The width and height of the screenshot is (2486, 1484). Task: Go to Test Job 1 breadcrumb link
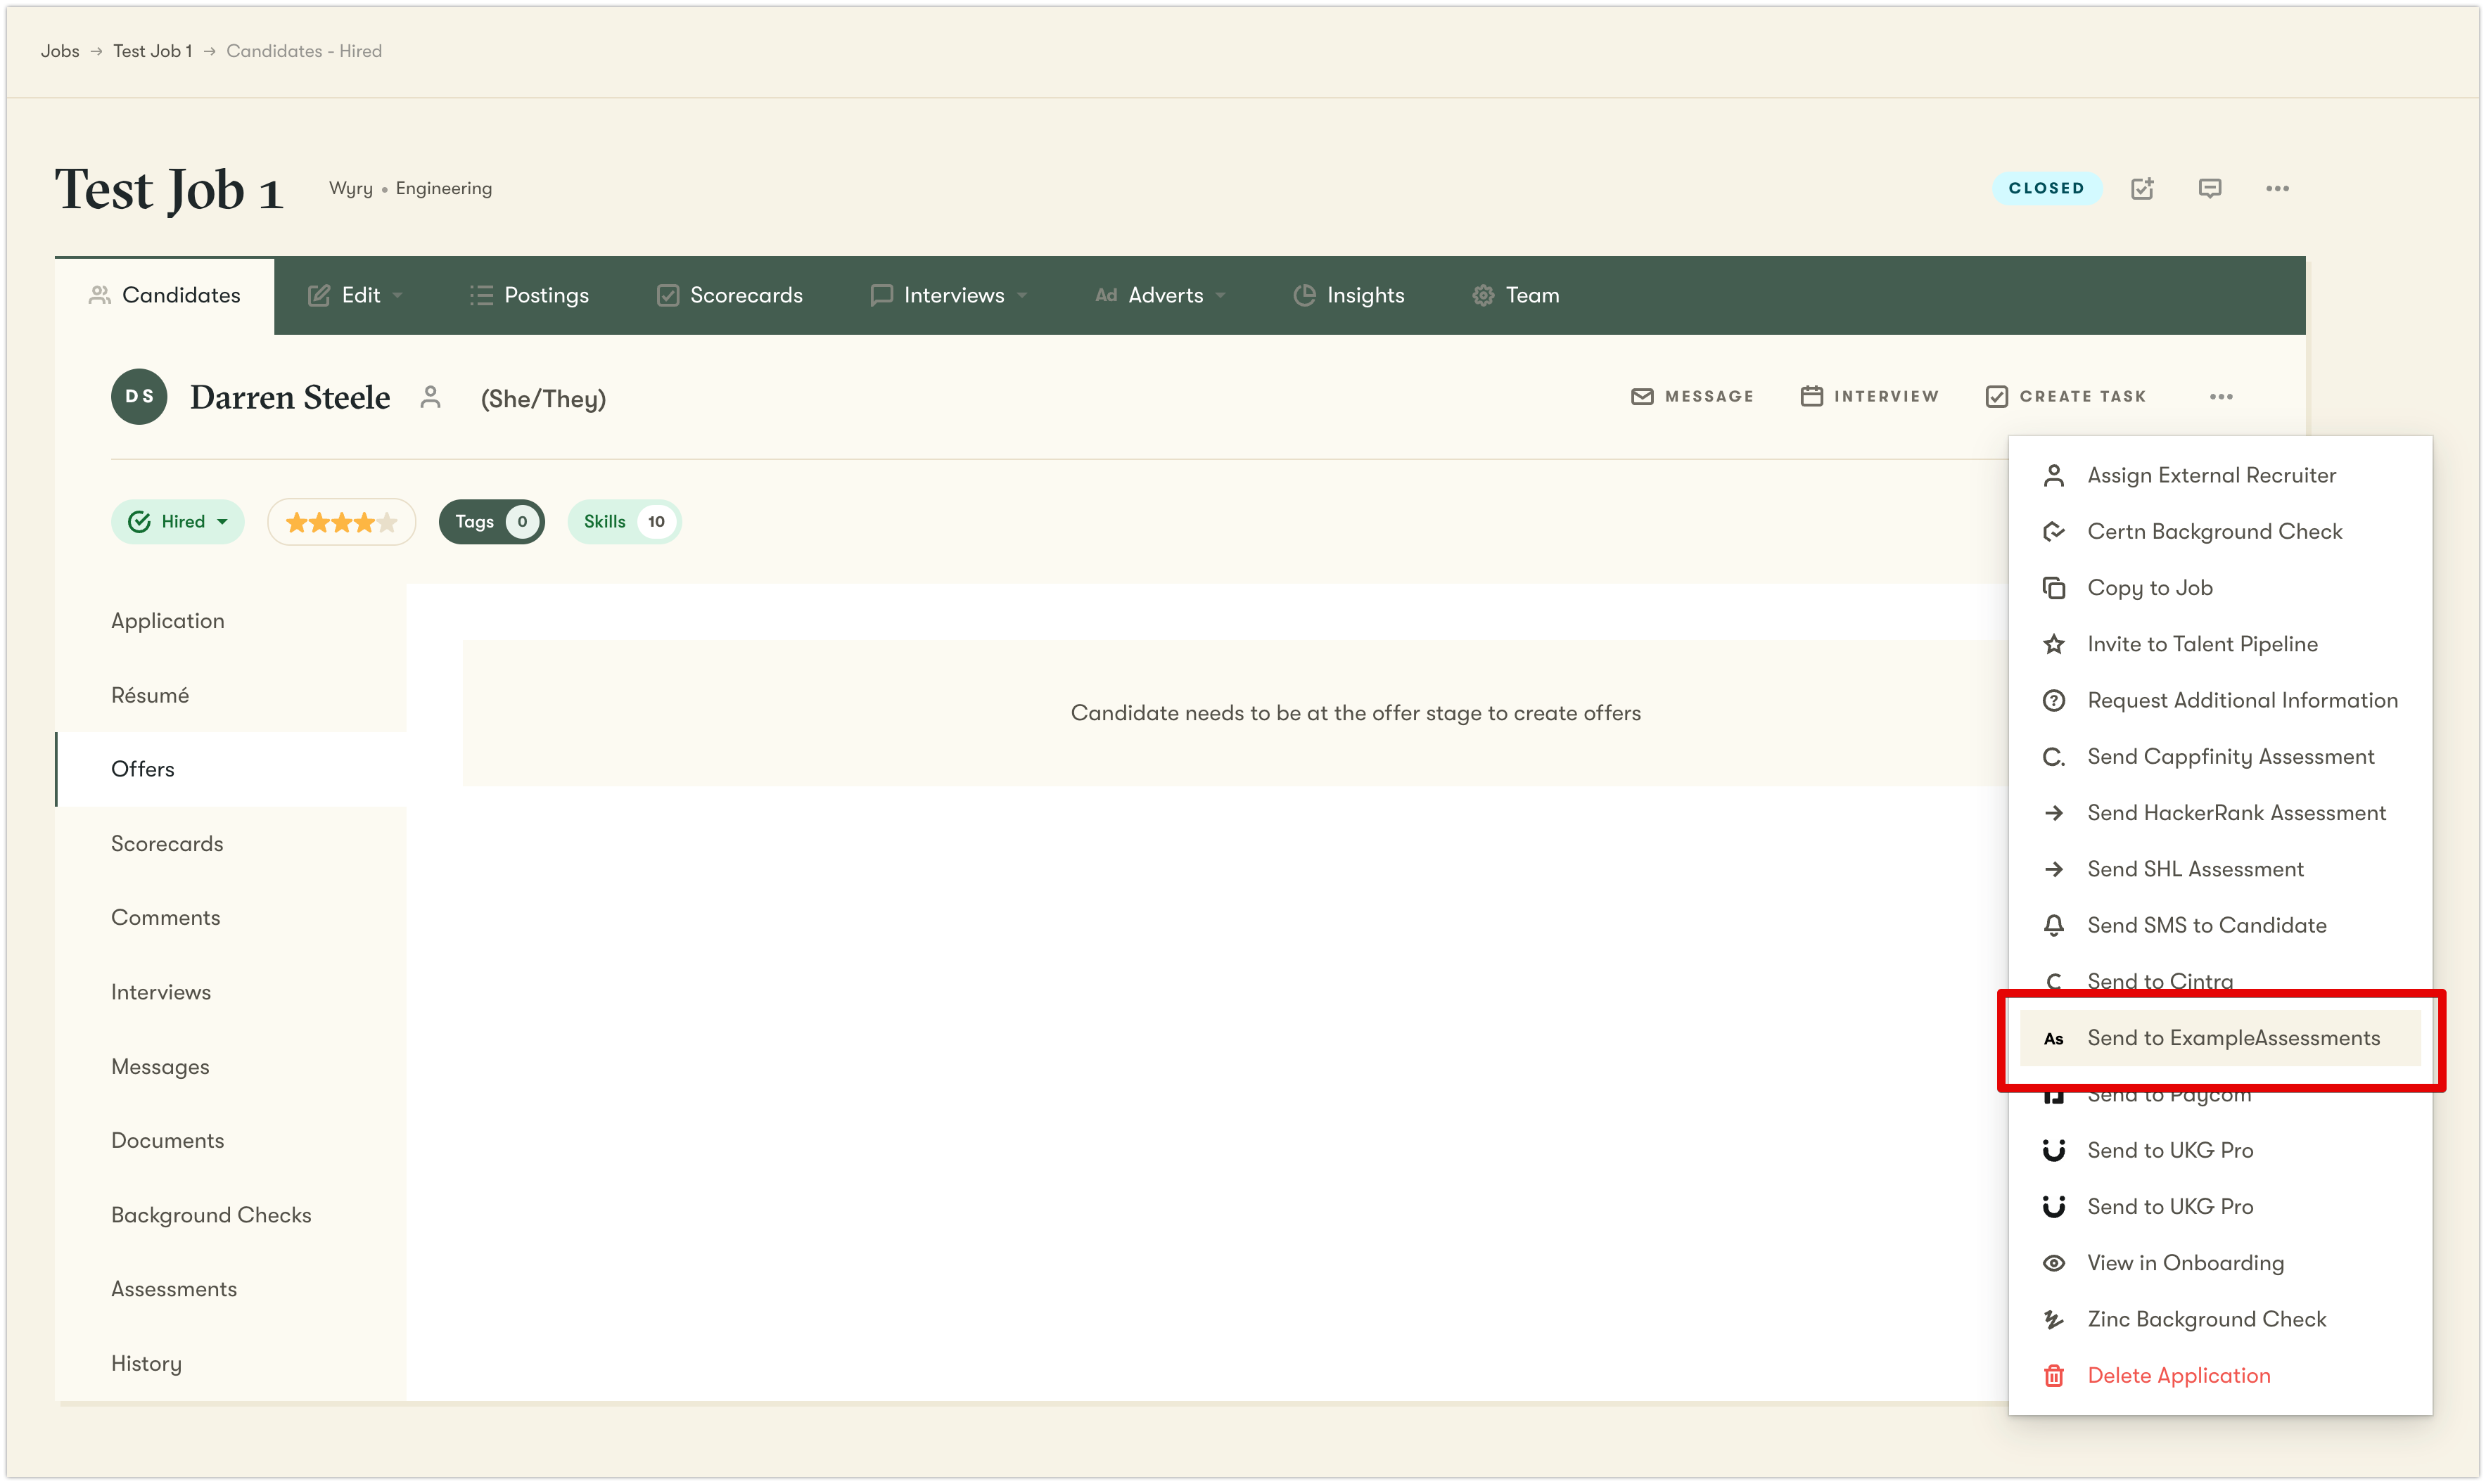[x=152, y=51]
